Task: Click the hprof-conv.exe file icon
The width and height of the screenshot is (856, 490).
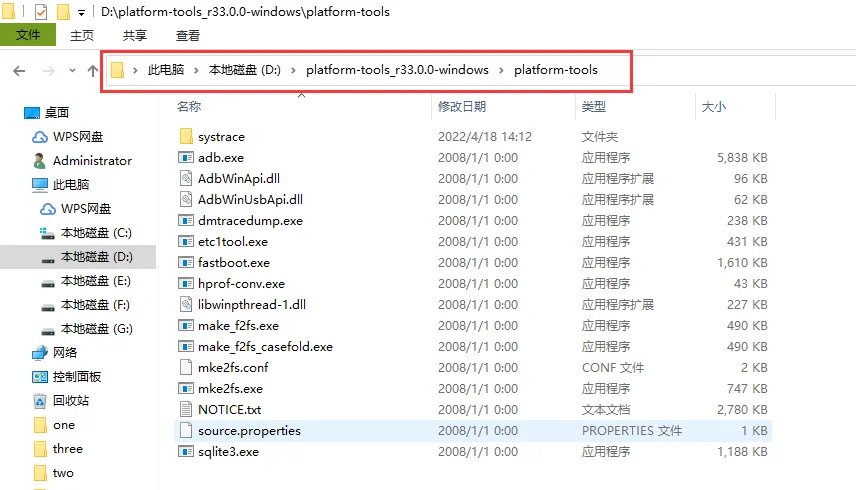Action: point(186,284)
